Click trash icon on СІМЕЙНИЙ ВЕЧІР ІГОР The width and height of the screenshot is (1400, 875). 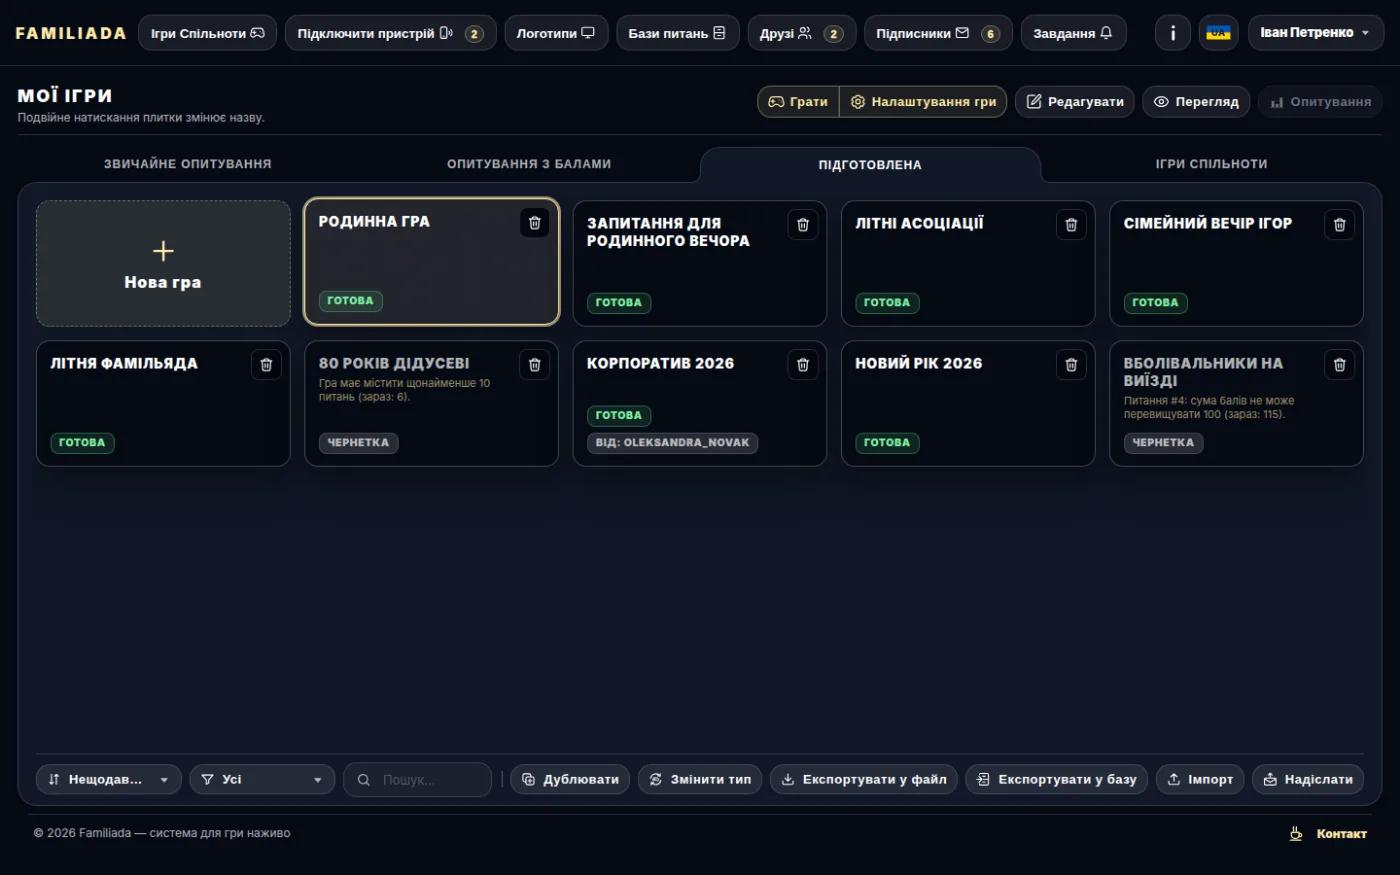click(1339, 225)
